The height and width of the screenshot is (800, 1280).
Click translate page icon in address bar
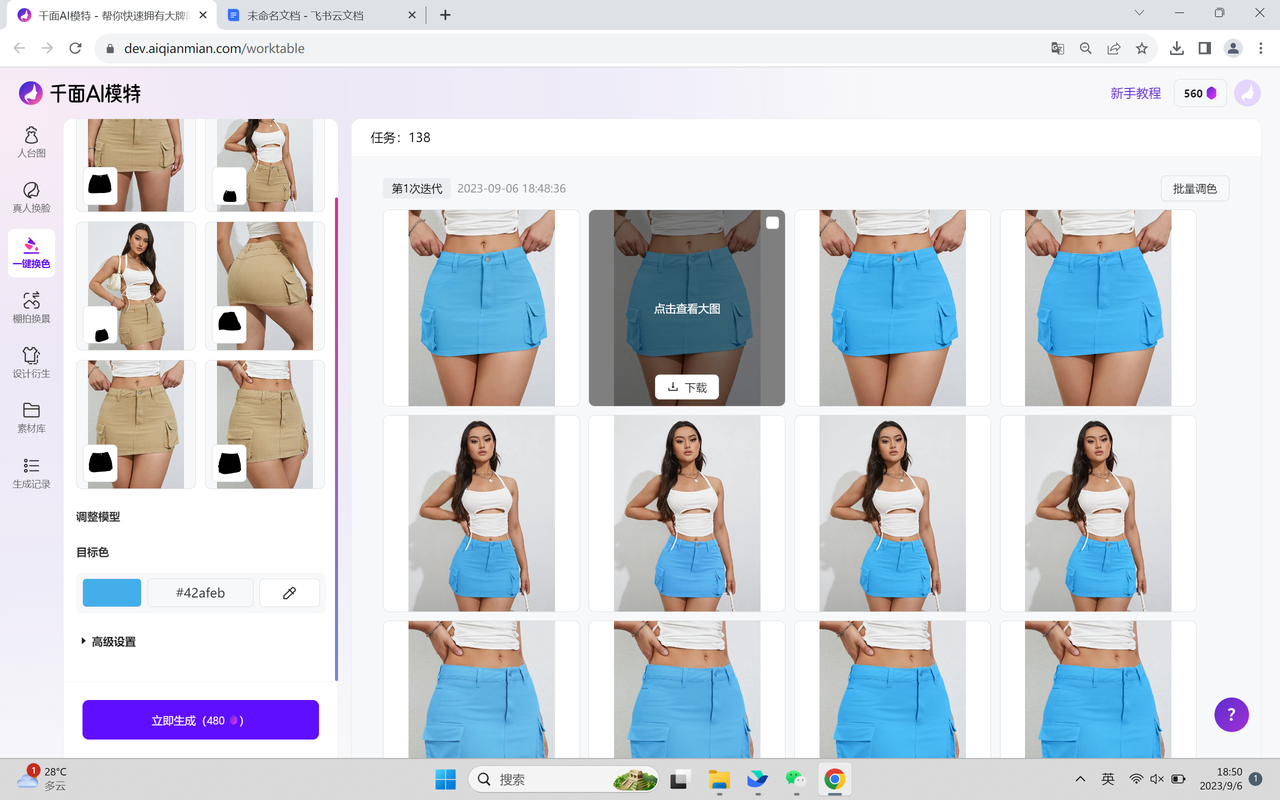coord(1057,48)
